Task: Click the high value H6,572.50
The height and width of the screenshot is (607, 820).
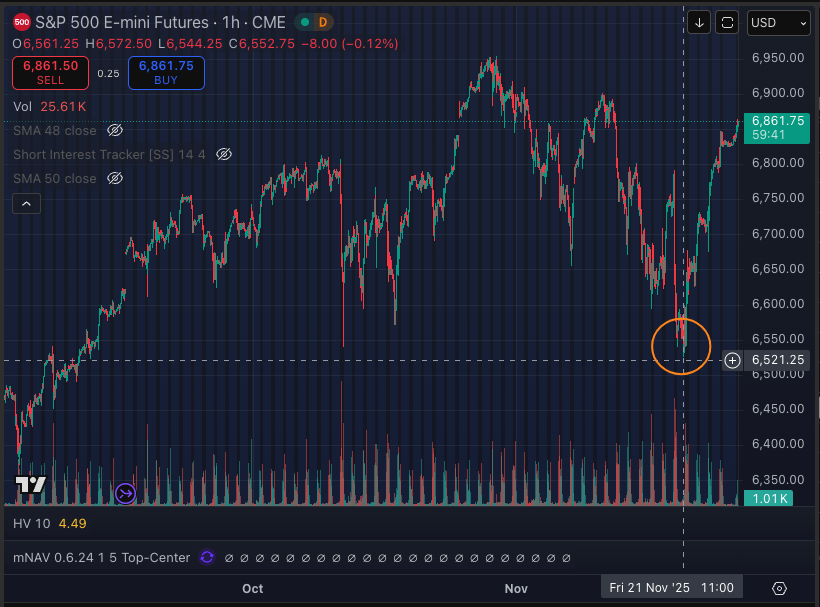Action: click(119, 43)
